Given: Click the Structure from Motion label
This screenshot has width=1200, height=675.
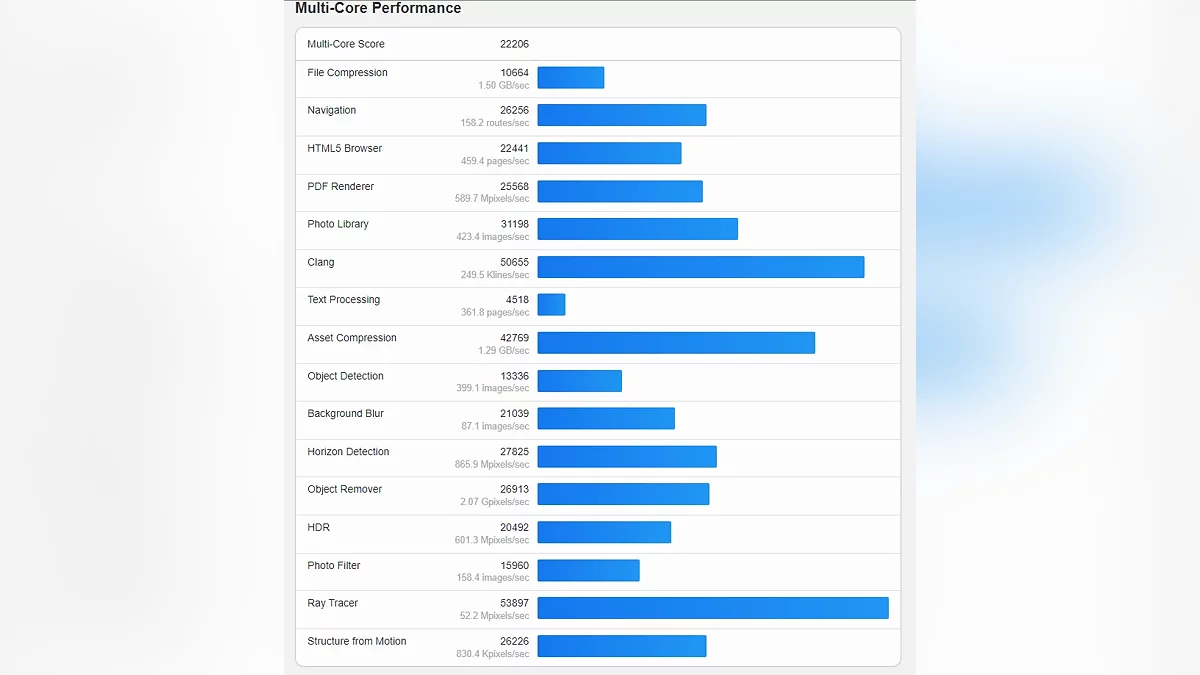Looking at the screenshot, I should pos(356,641).
